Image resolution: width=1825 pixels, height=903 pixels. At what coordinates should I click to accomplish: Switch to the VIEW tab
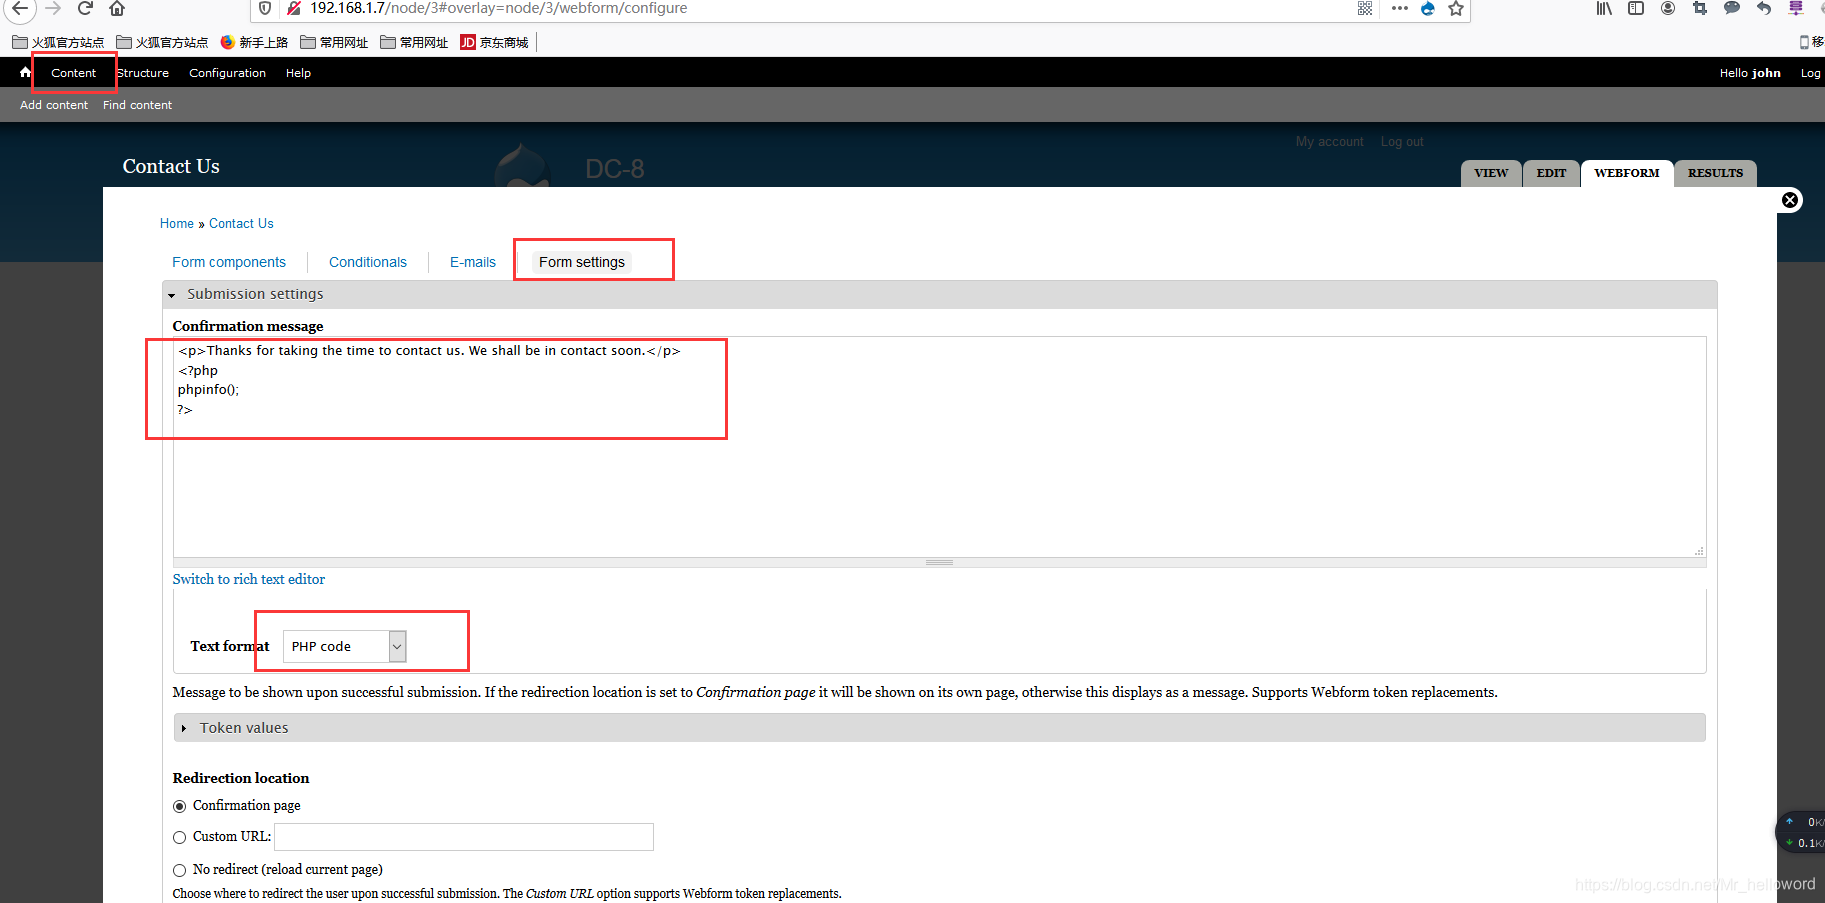[1491, 173]
